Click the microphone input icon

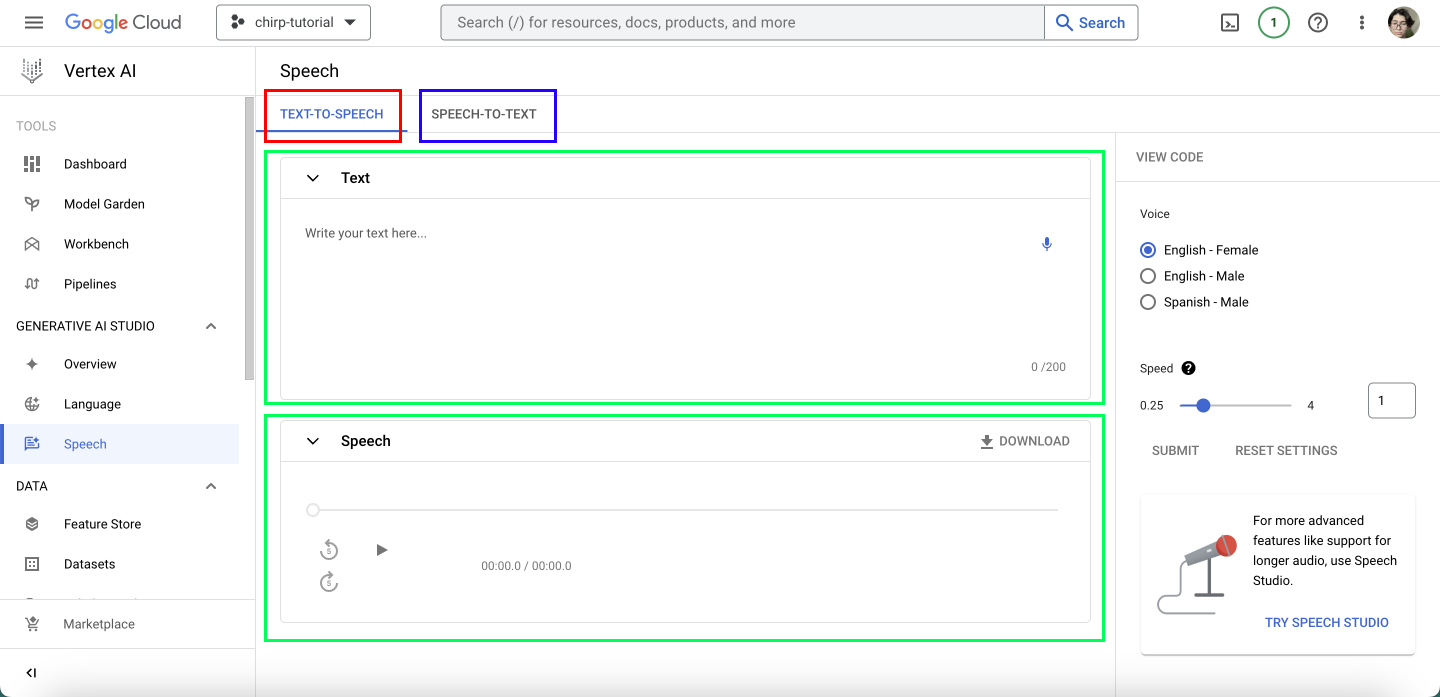click(x=1047, y=243)
